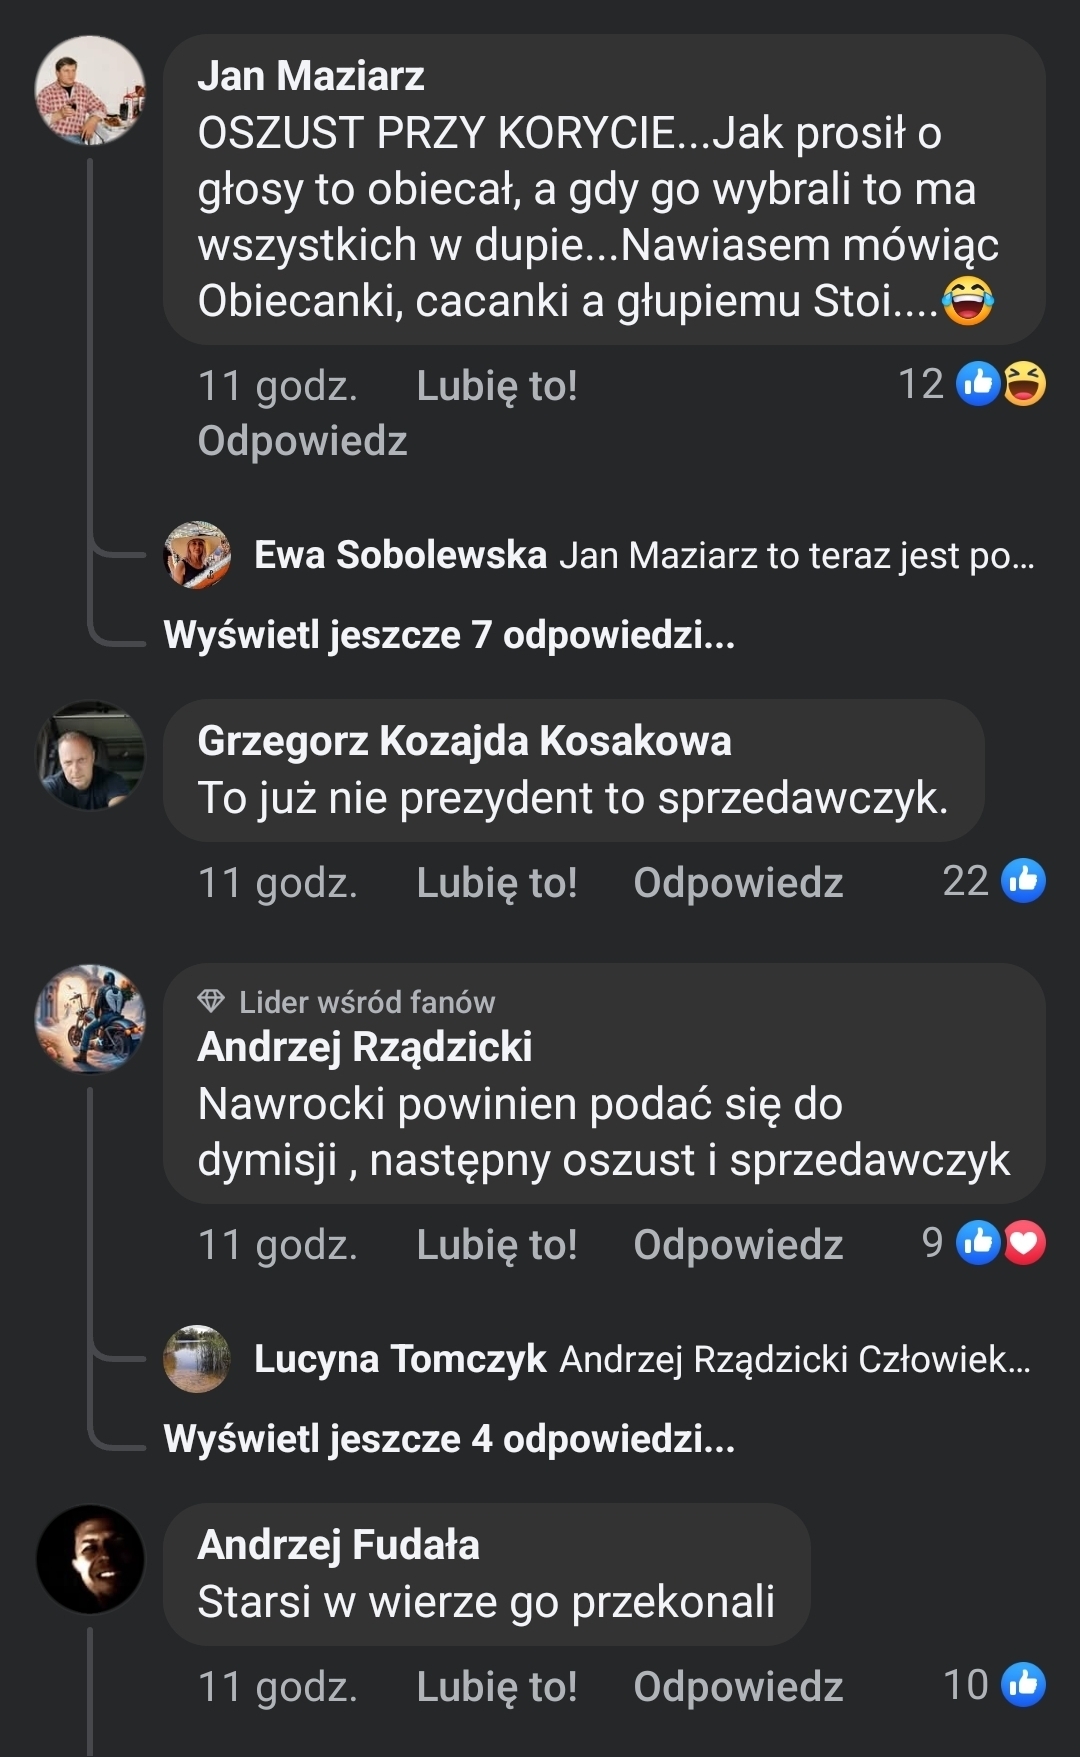Toggle Lubię to! on Andrzej Fudała's comment

pos(496,1687)
